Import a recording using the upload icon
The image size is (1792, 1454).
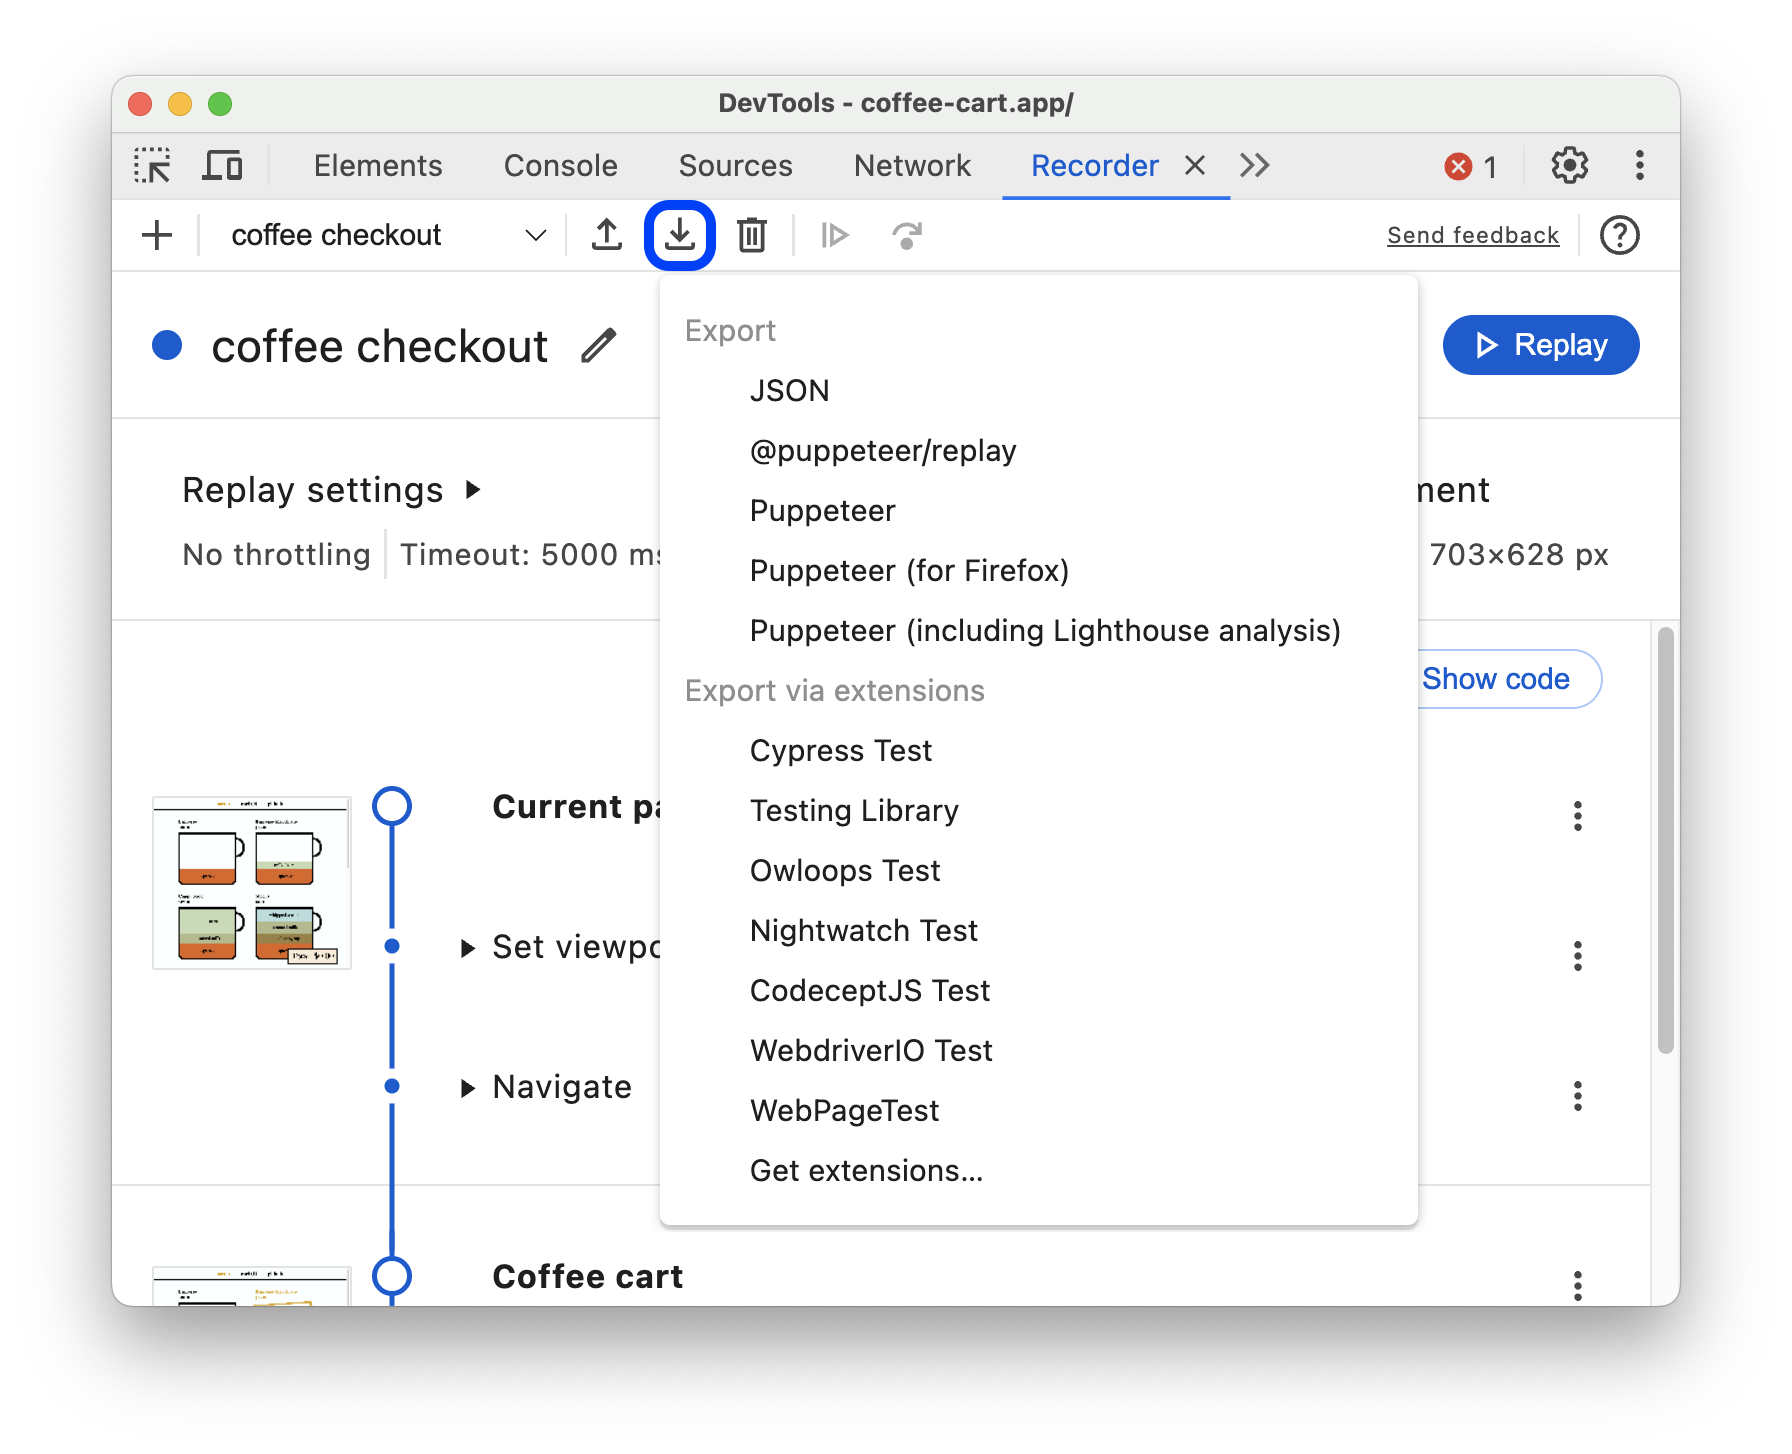pyautogui.click(x=606, y=235)
